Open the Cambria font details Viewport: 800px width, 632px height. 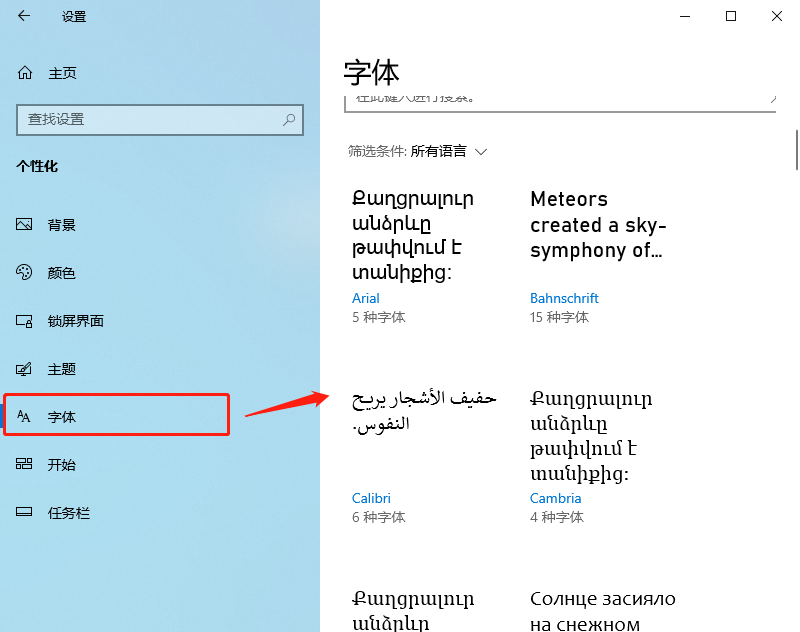[555, 498]
